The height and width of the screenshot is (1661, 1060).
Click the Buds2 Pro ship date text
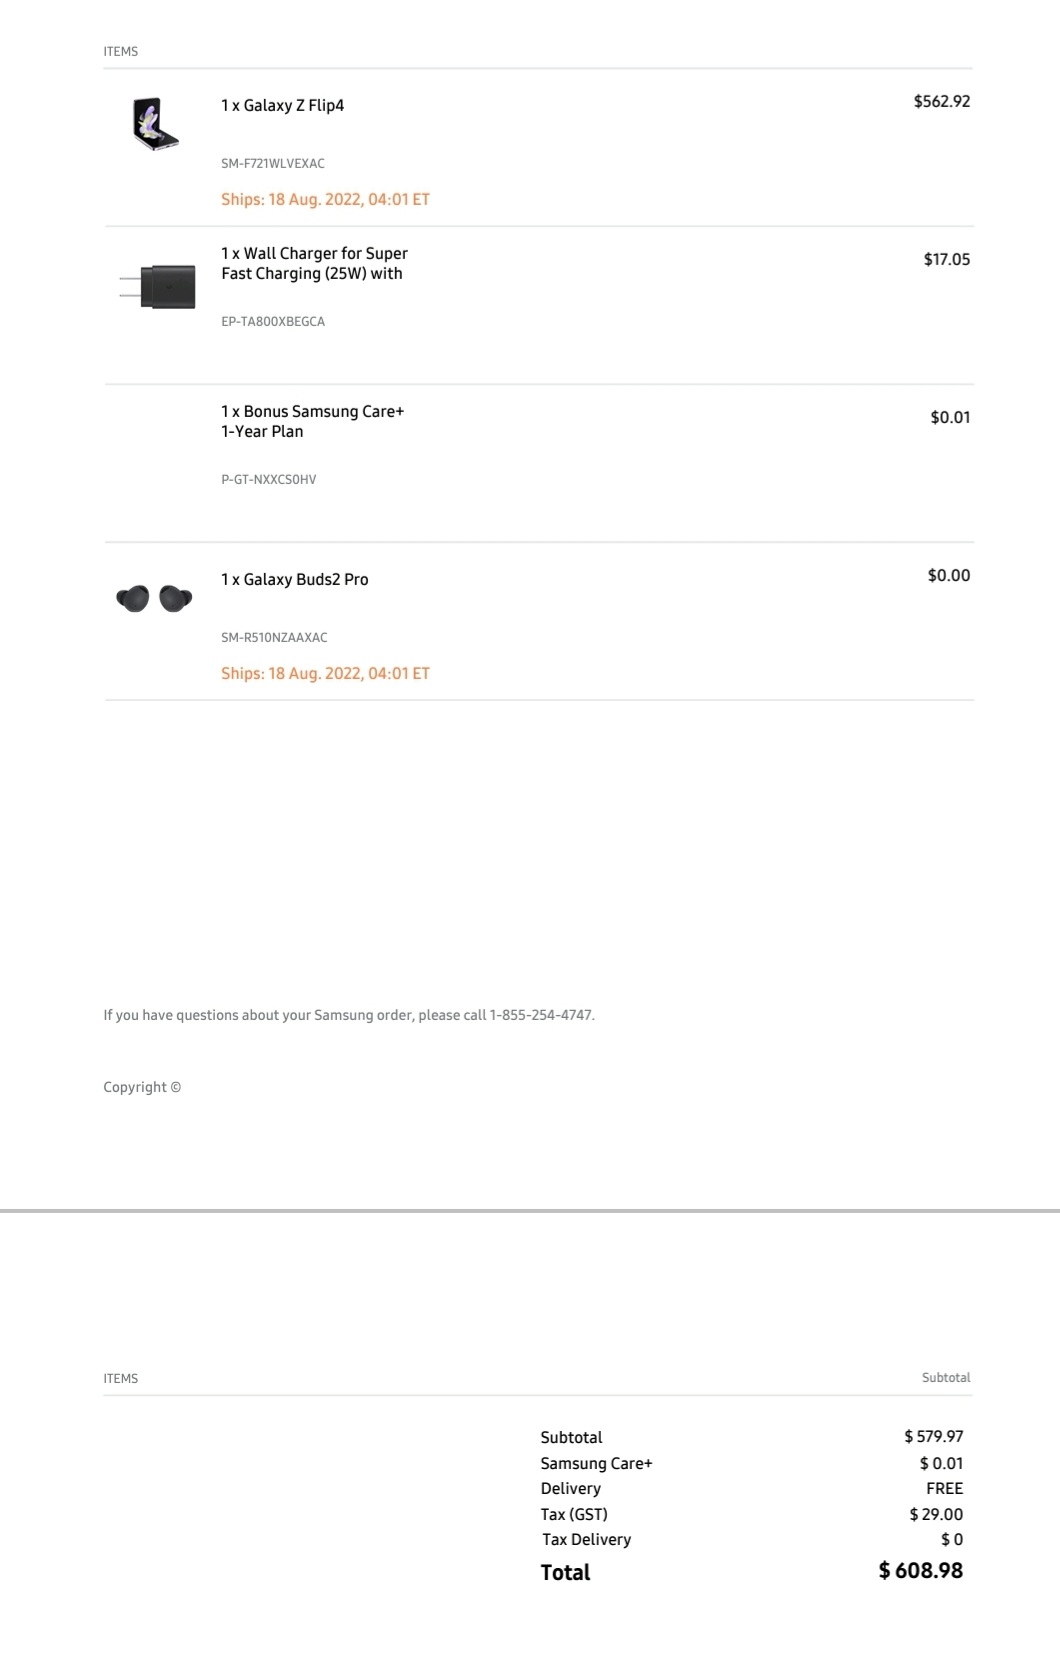(325, 673)
